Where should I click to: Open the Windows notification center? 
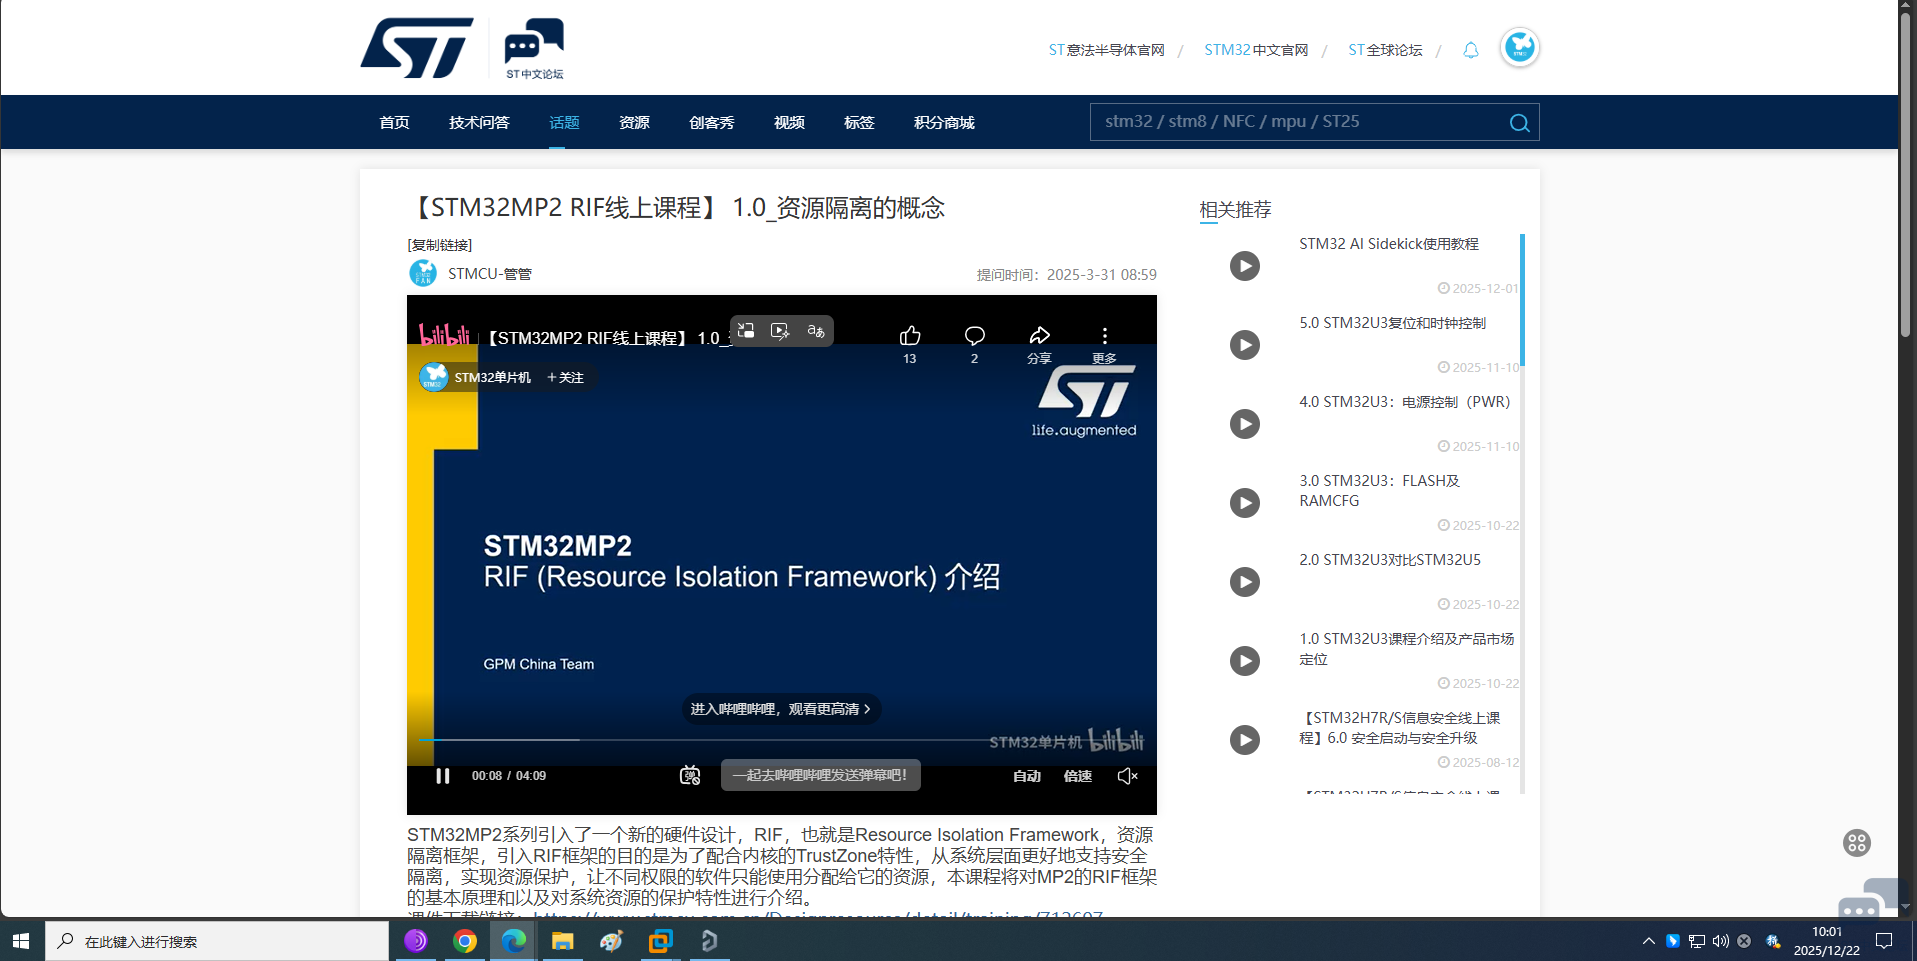(1884, 941)
